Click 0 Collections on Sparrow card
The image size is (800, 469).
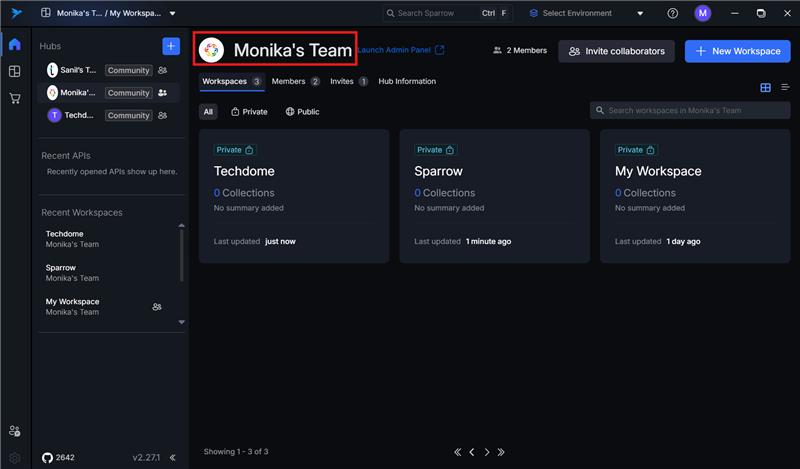pyautogui.click(x=444, y=193)
